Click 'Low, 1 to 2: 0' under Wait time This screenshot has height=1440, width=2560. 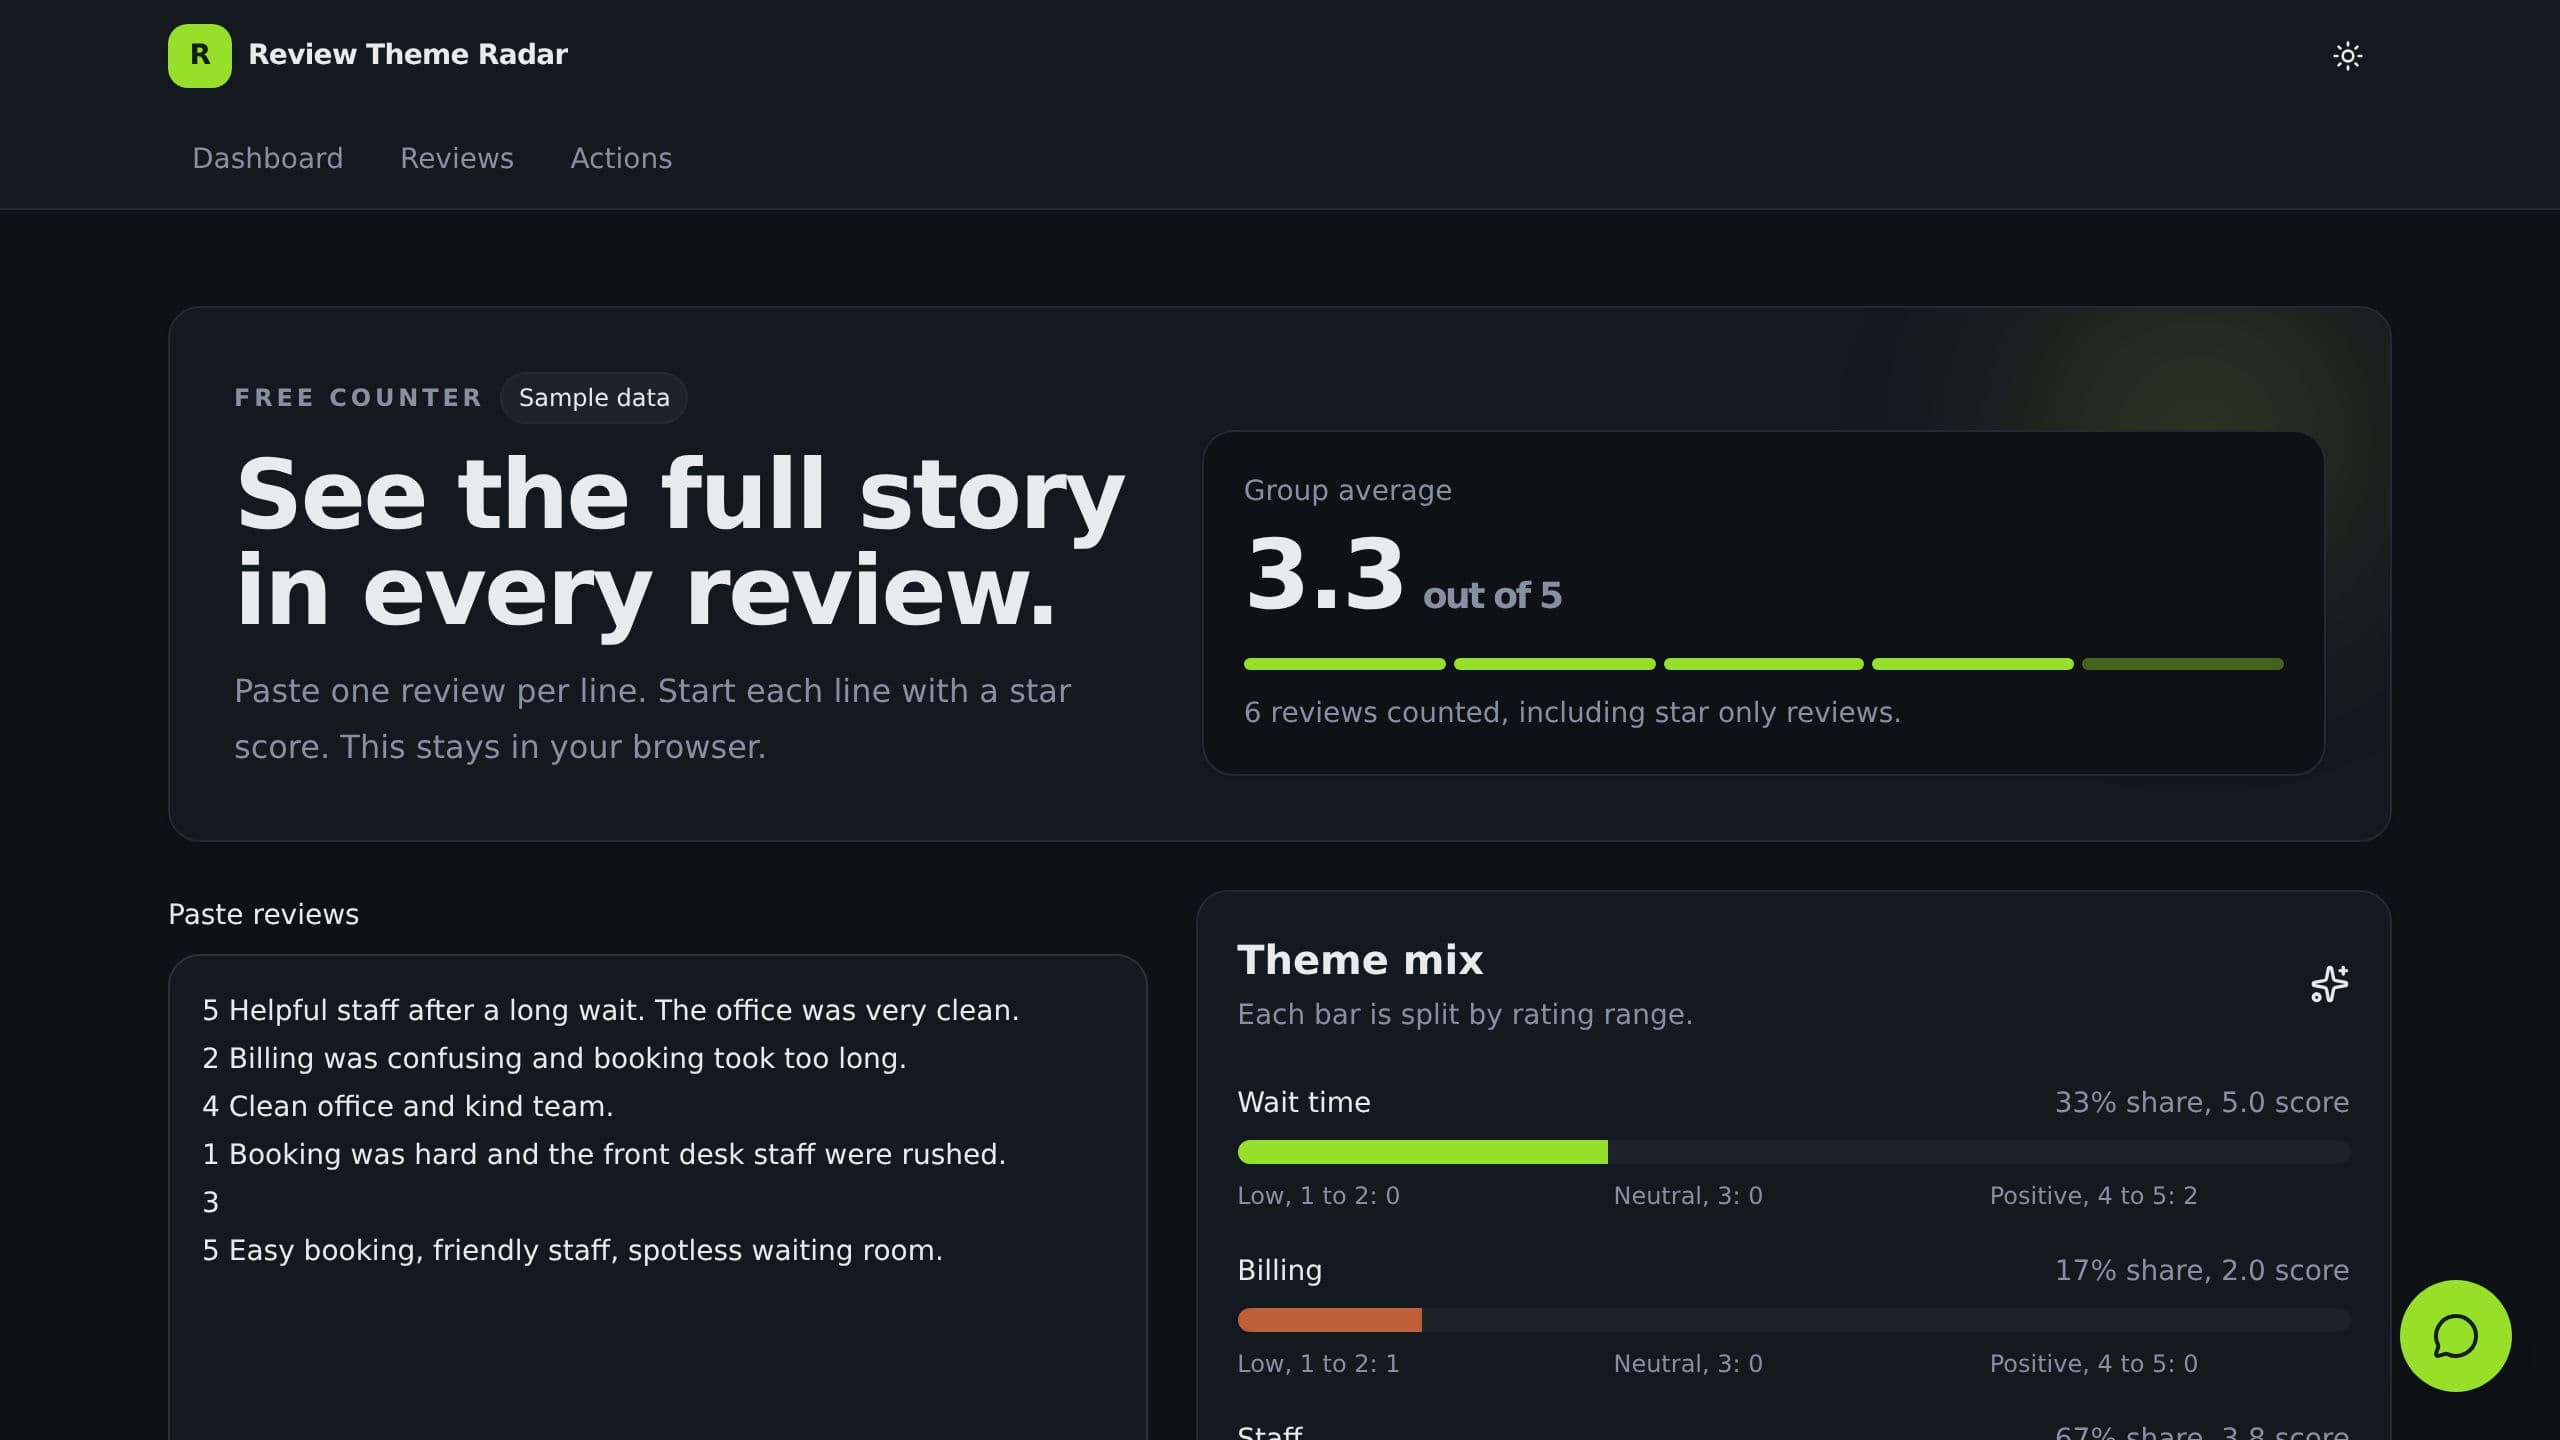[1318, 1196]
